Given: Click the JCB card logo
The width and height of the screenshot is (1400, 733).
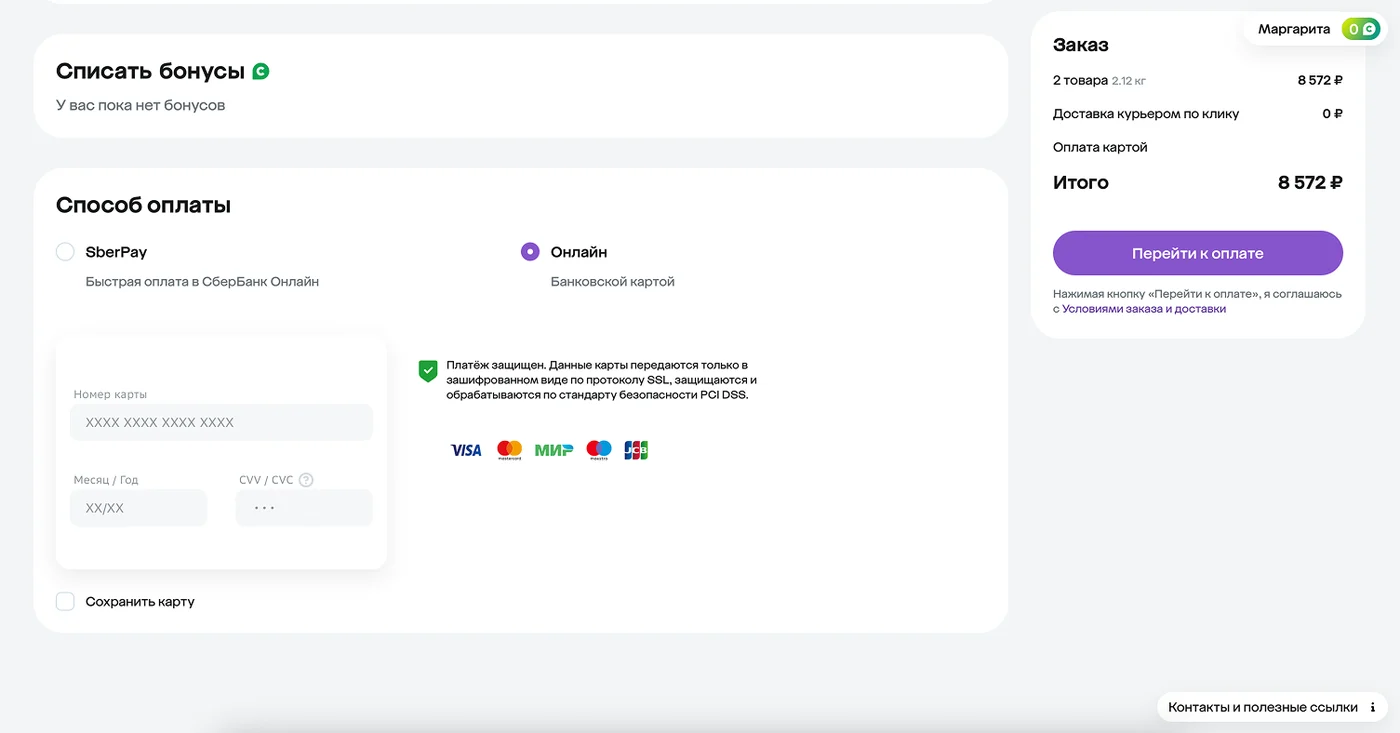Looking at the screenshot, I should pyautogui.click(x=636, y=450).
